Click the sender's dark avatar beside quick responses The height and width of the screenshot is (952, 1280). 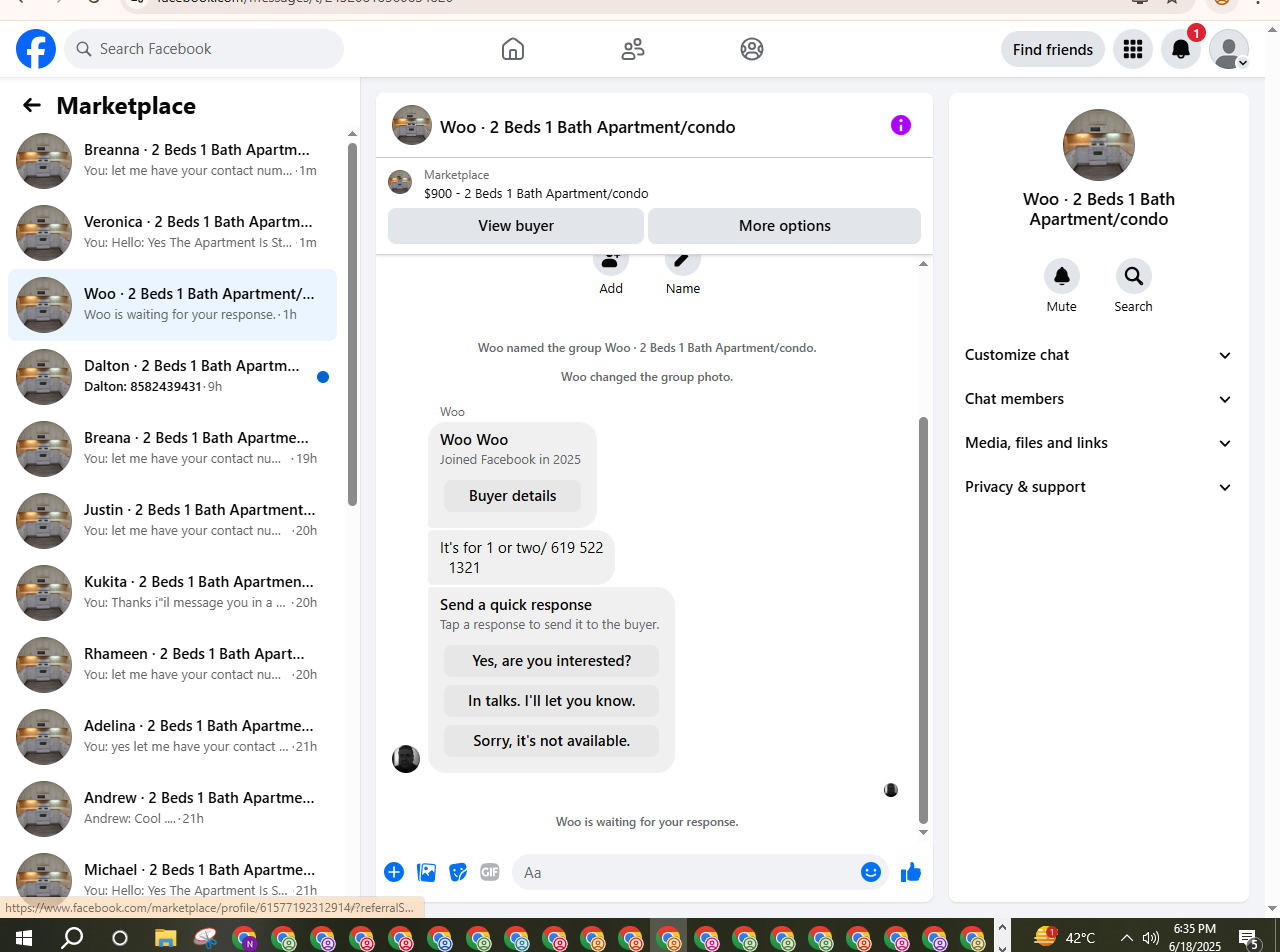pos(406,759)
